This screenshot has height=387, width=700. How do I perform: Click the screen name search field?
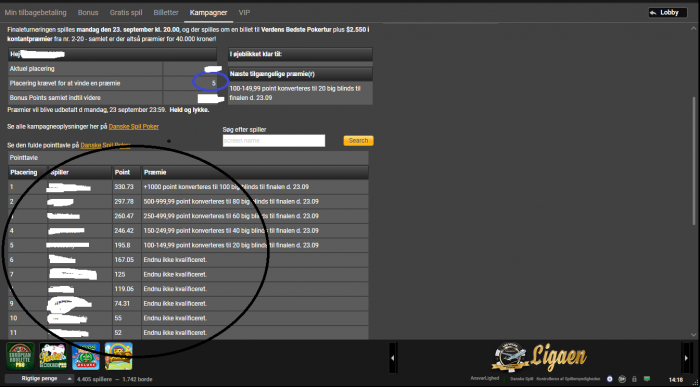click(x=274, y=141)
